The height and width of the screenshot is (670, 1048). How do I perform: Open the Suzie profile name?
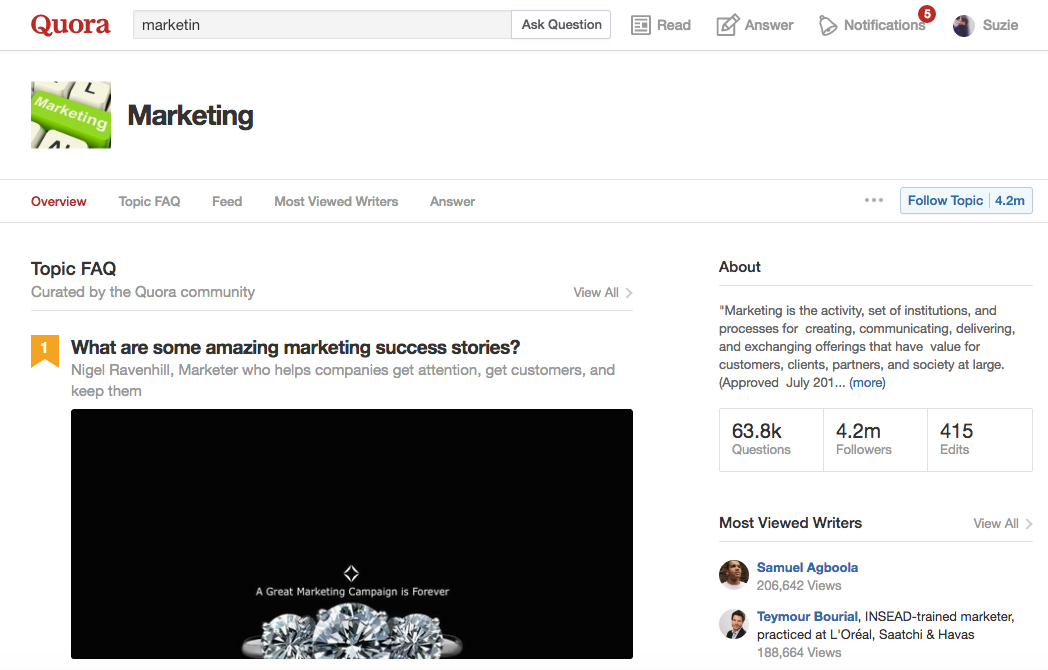[x=1000, y=25]
